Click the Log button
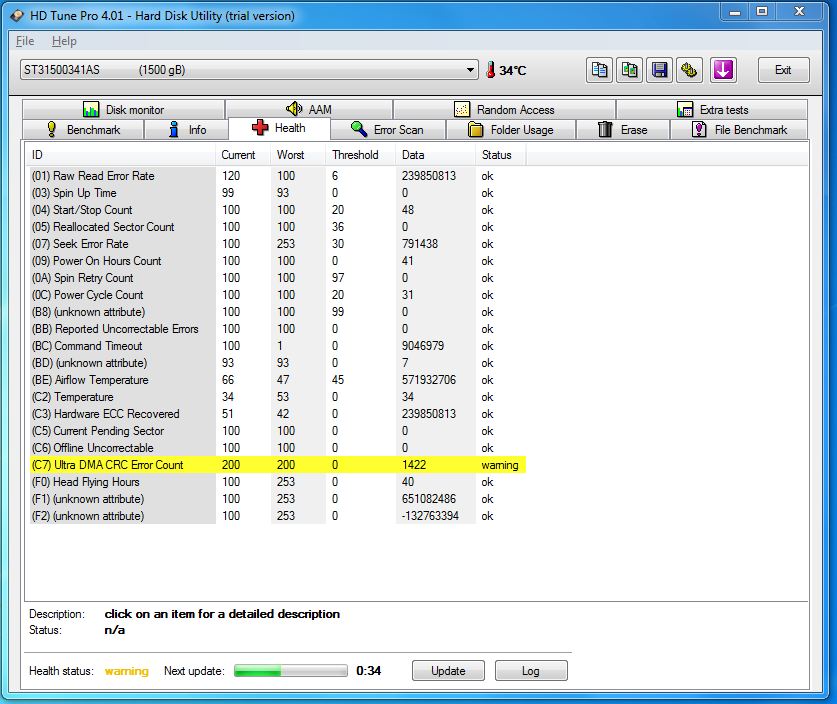The height and width of the screenshot is (704, 837). pyautogui.click(x=531, y=671)
